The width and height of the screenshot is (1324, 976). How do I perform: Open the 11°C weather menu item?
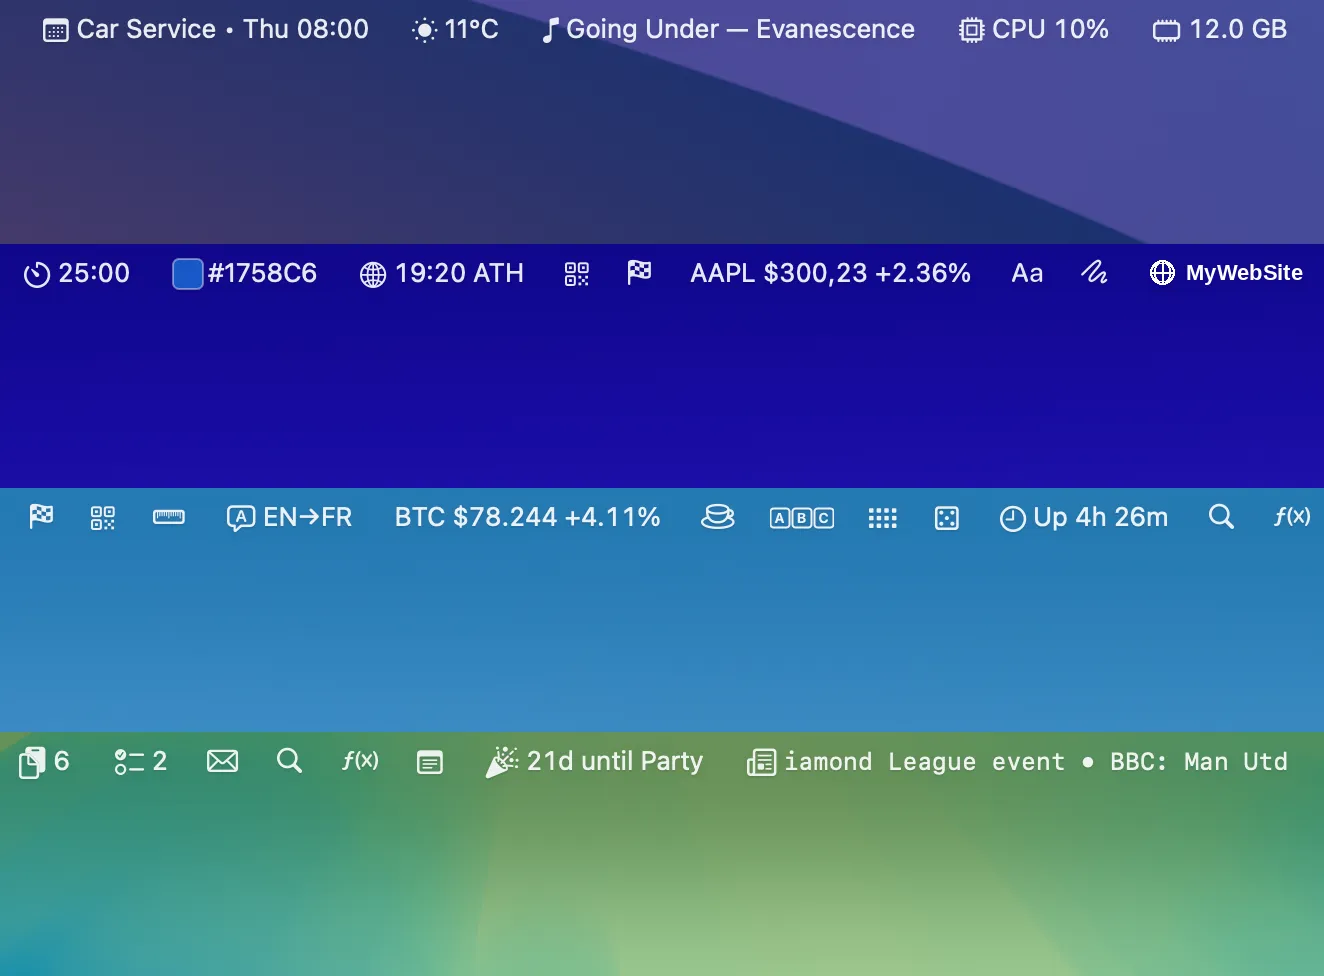455,29
